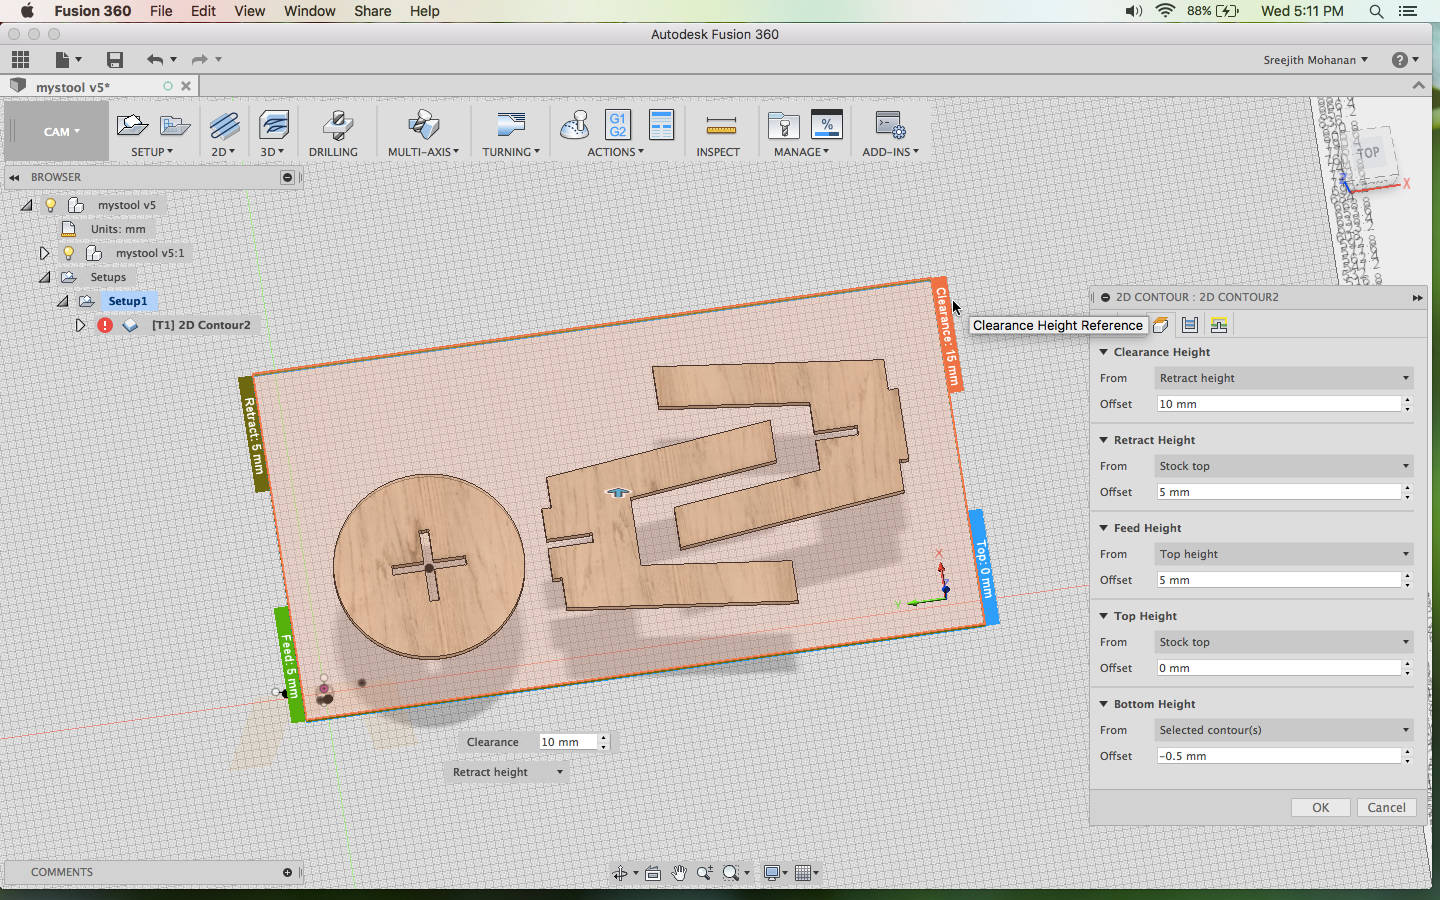Open Clearance Height From dropdown
Viewport: 1440px width, 900px height.
(1283, 378)
